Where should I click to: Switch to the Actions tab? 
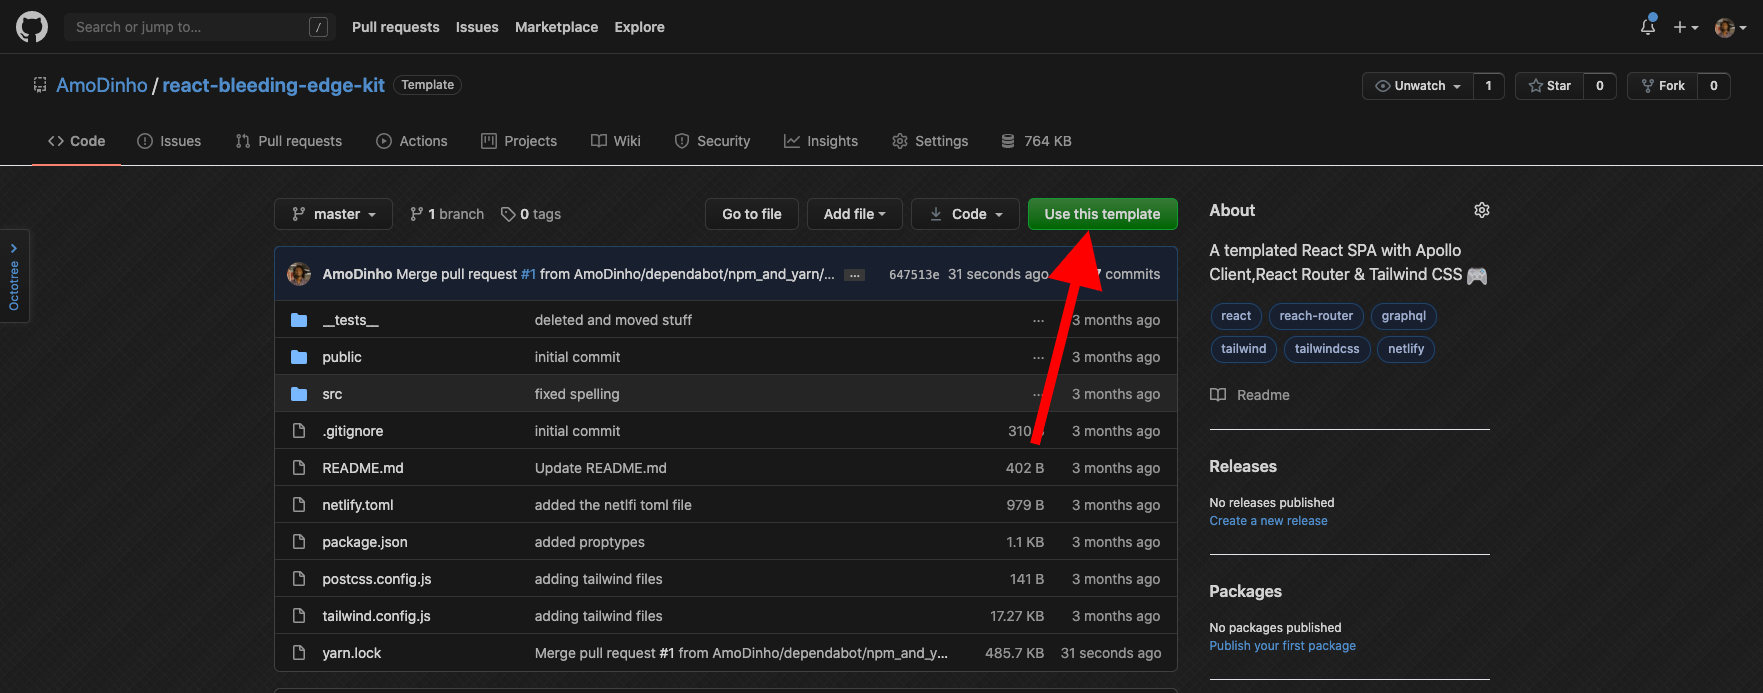click(x=412, y=141)
